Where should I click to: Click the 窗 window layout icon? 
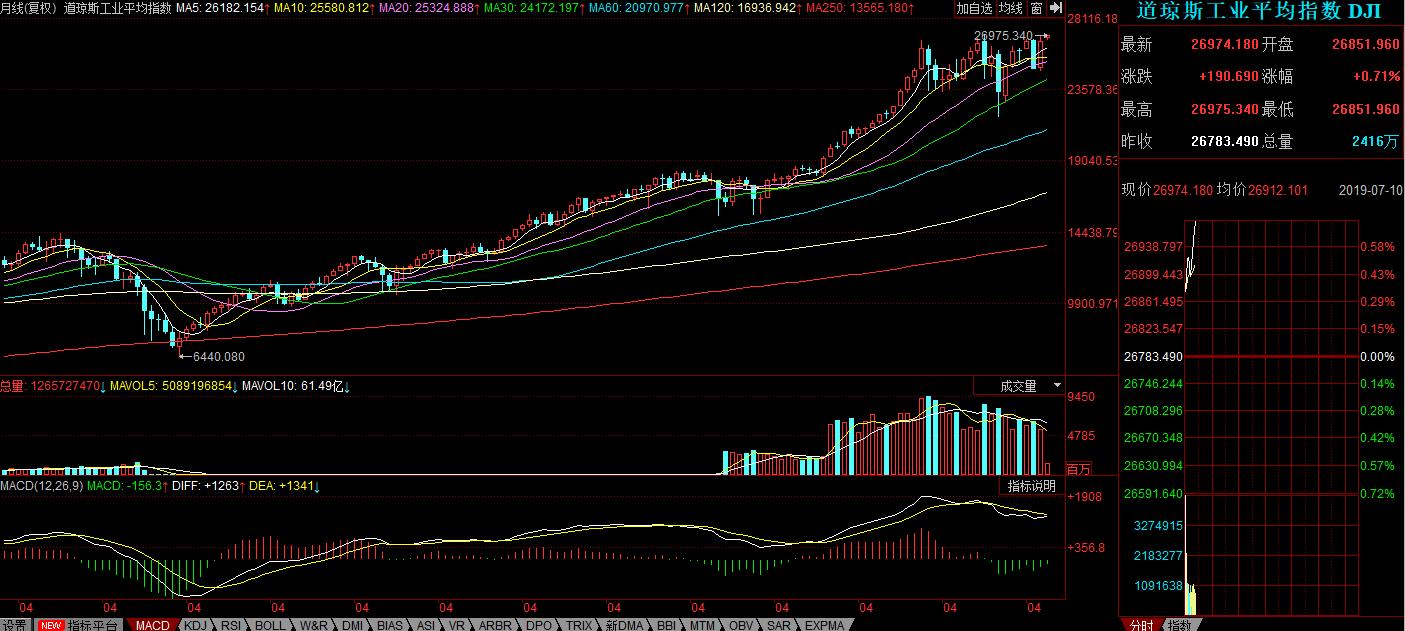[x=1036, y=8]
